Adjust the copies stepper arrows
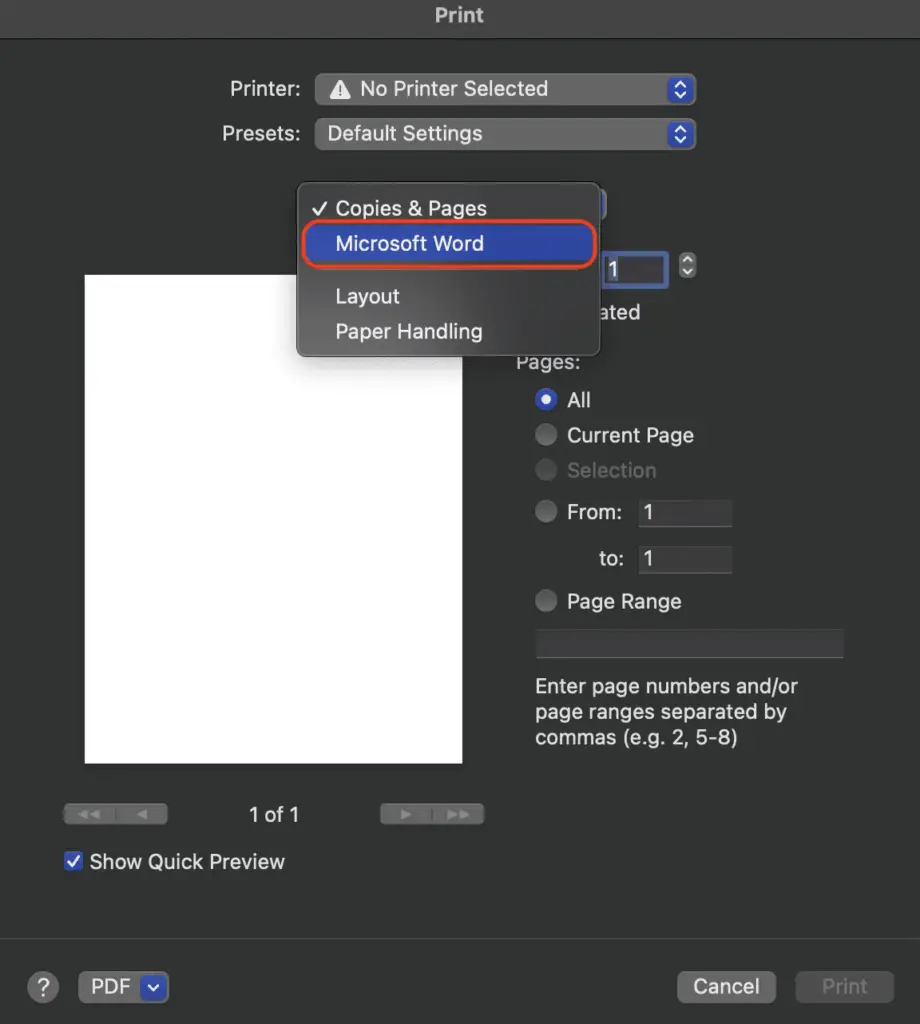Image resolution: width=920 pixels, height=1024 pixels. (687, 266)
